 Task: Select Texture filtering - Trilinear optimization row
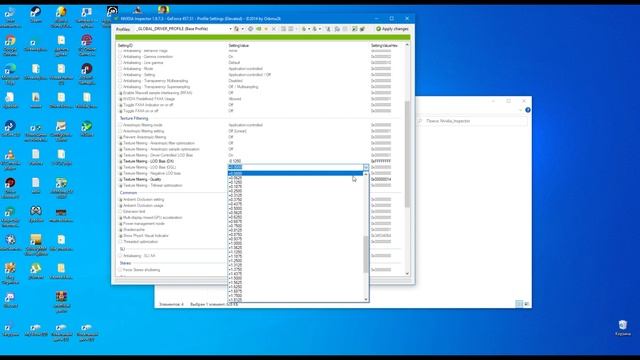pos(172,185)
